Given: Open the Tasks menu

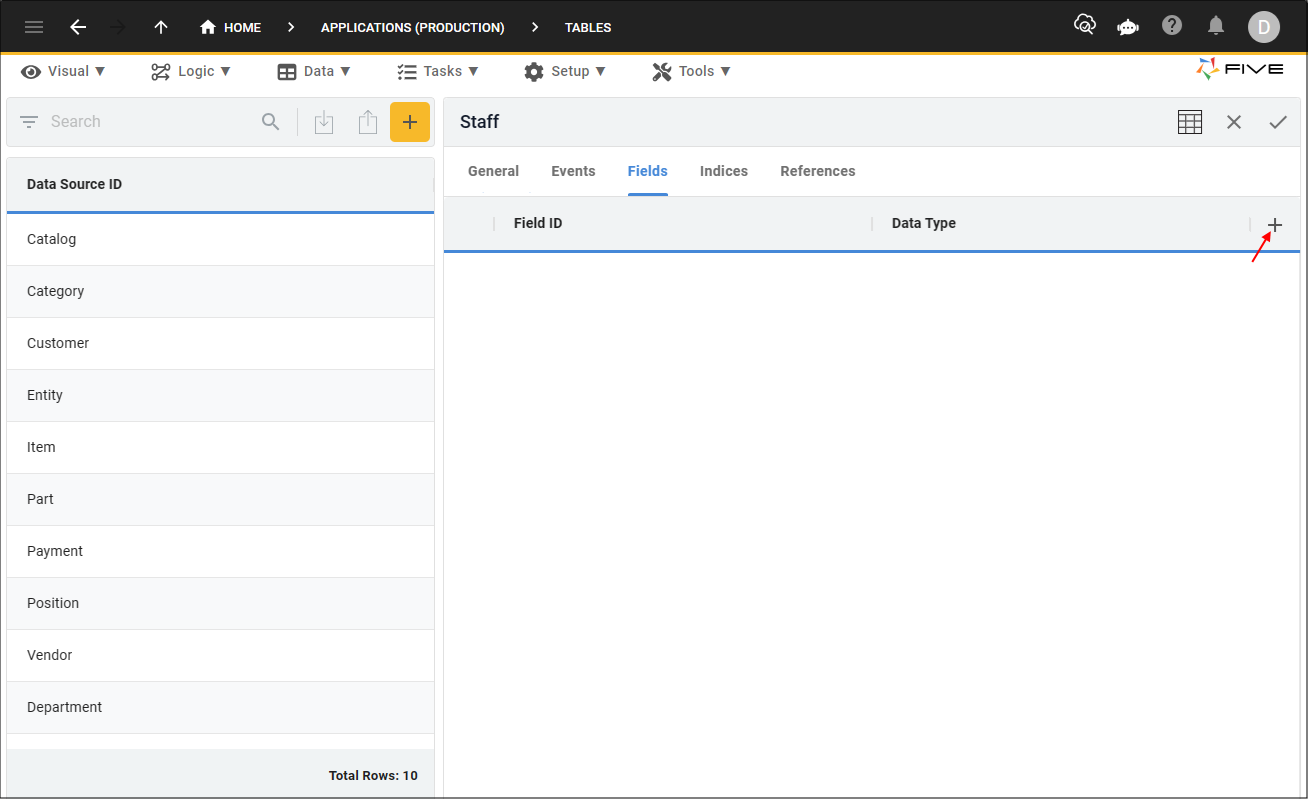Looking at the screenshot, I should (x=438, y=71).
